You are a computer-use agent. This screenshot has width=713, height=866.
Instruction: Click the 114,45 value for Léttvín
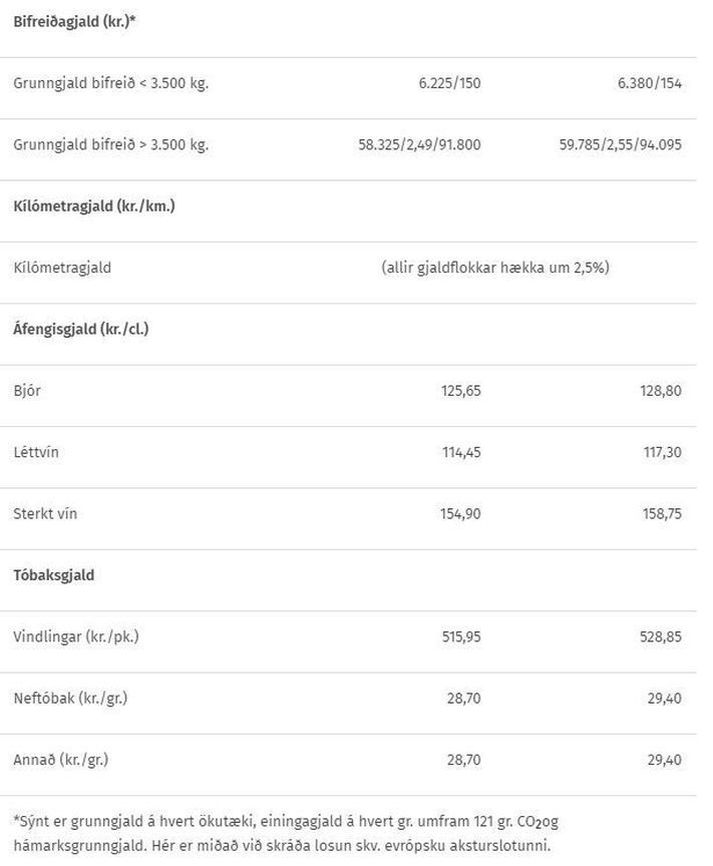[461, 452]
